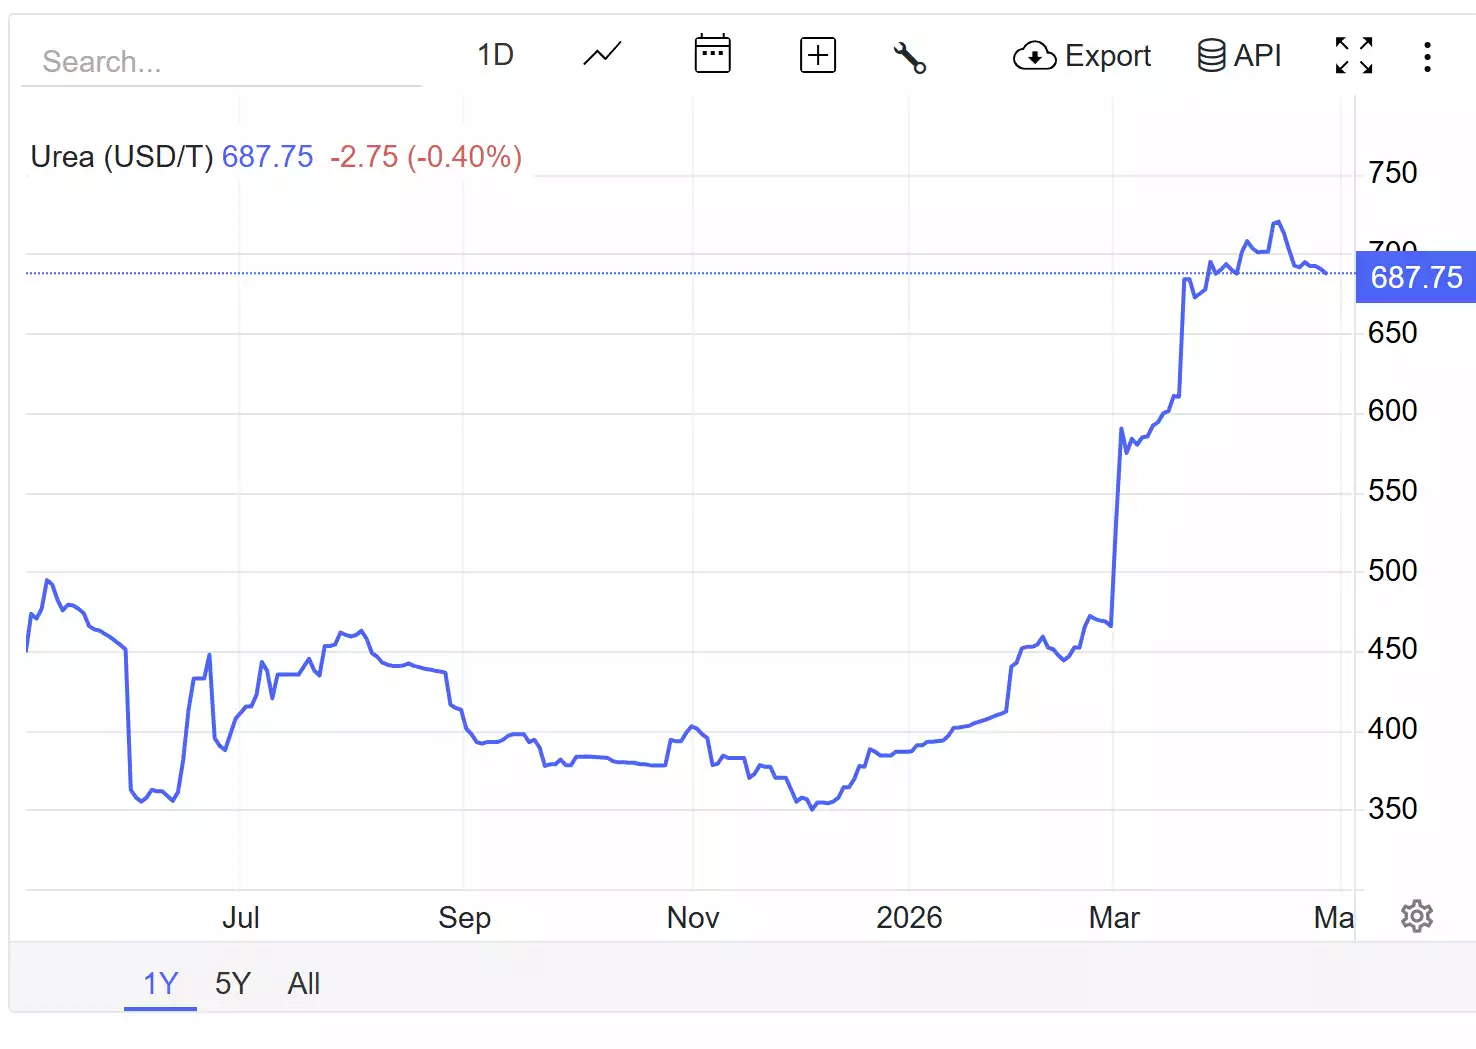The width and height of the screenshot is (1476, 1049).
Task: Click the Urea (USD/T) title text
Action: 122,156
